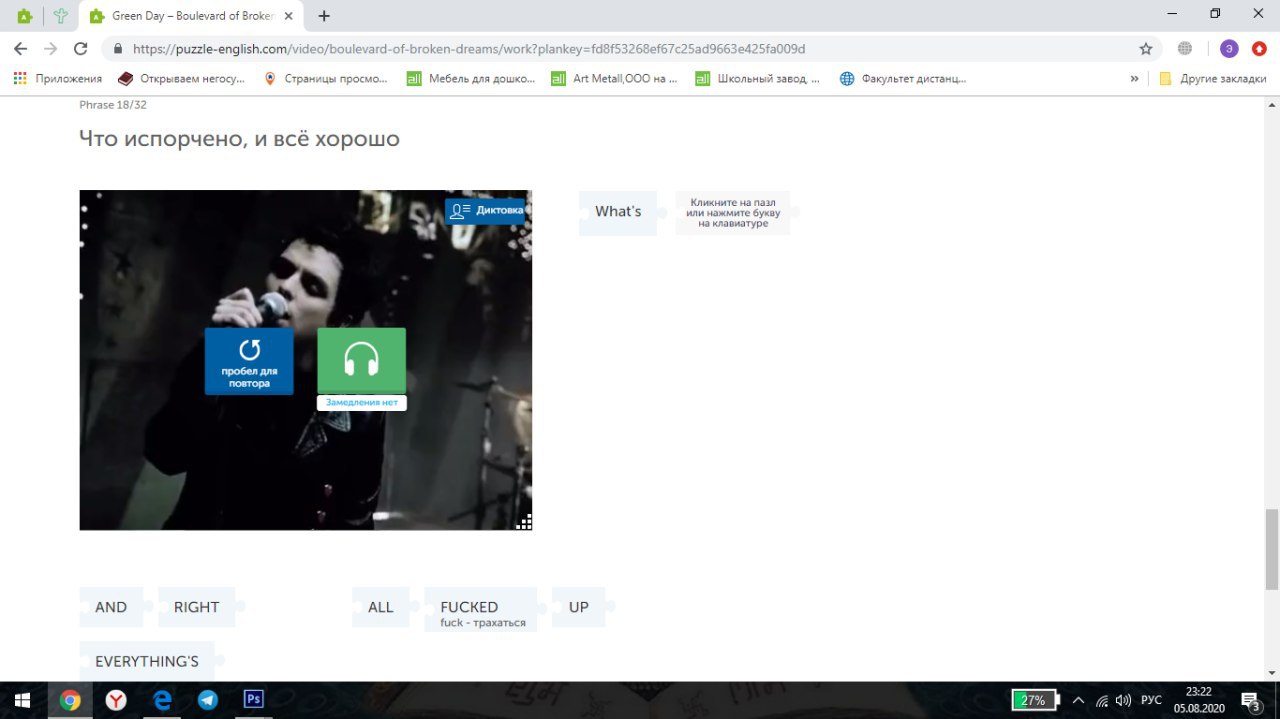Open Приложения apps bookmark
The height and width of the screenshot is (719, 1280).
[58, 78]
